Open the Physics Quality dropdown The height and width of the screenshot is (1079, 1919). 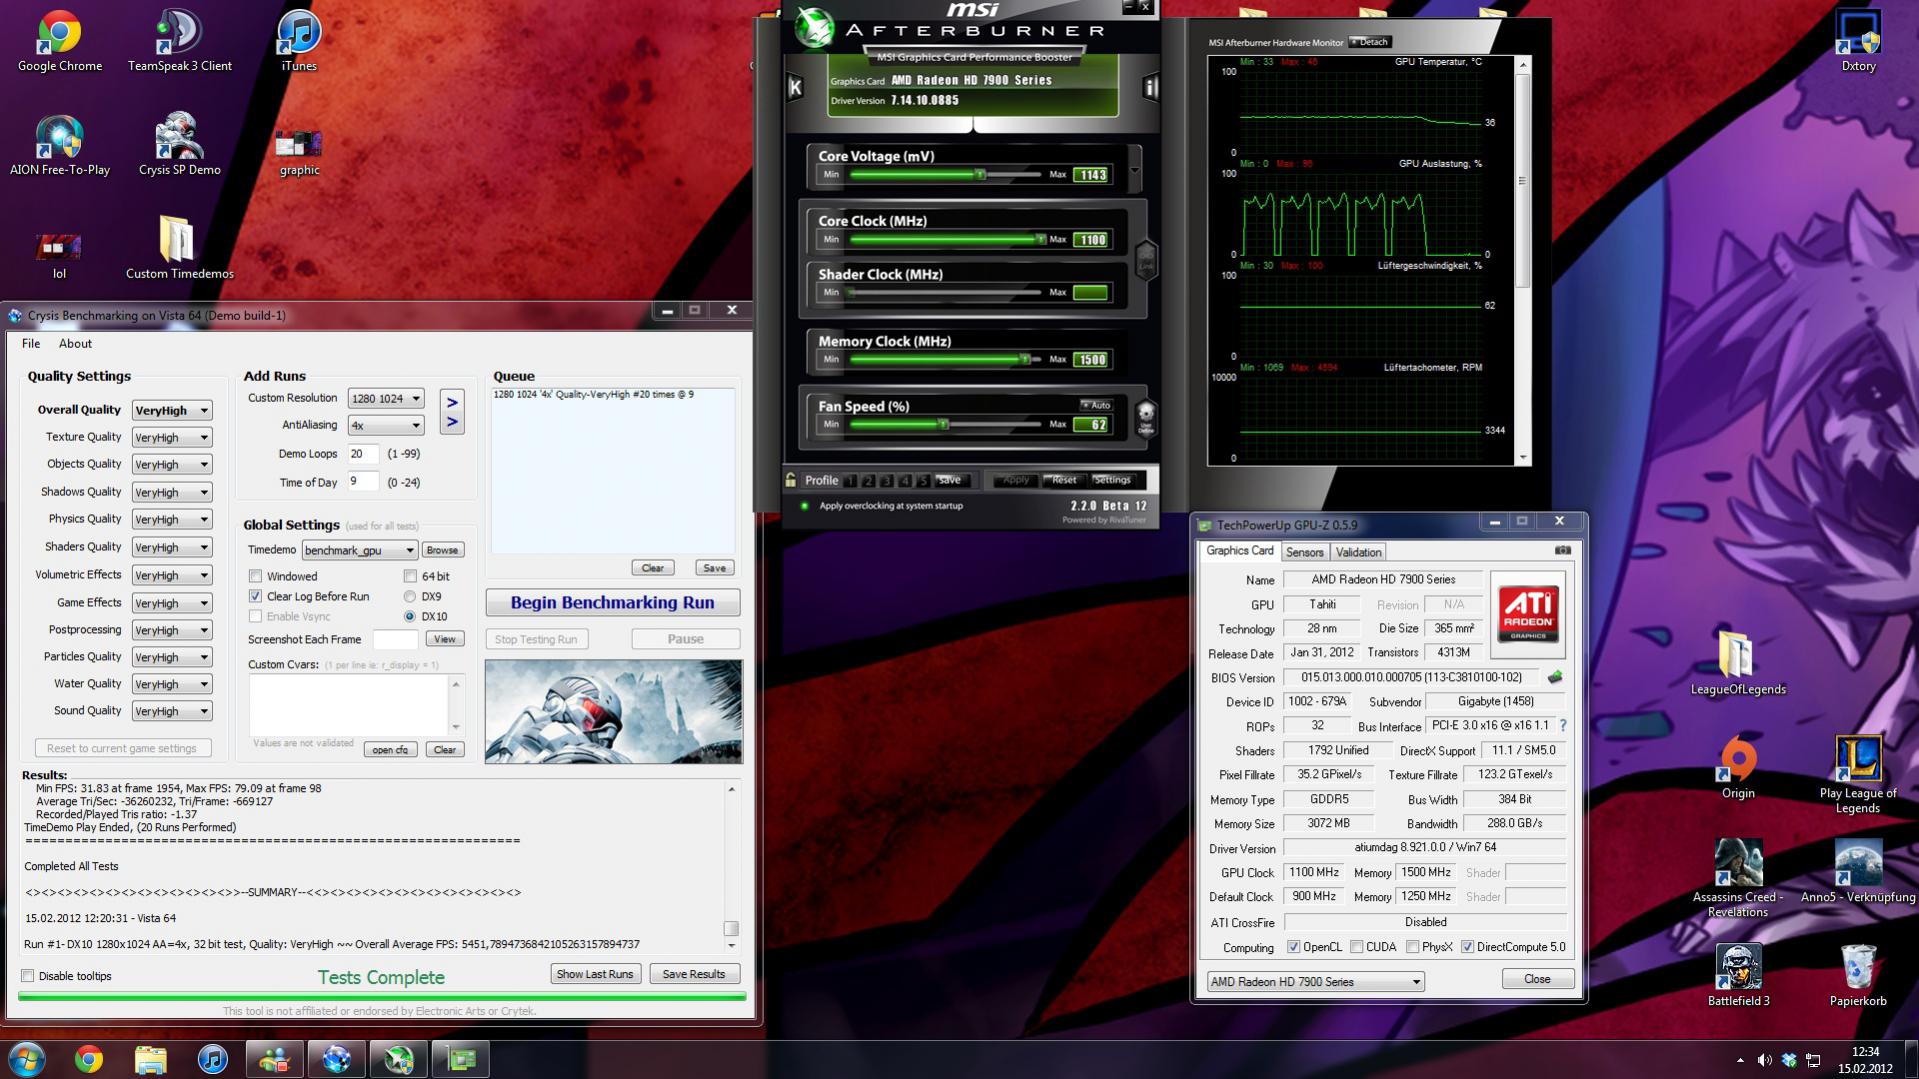point(172,519)
